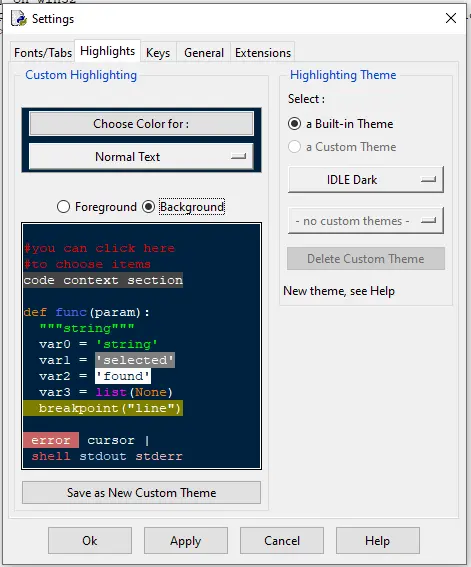Image resolution: width=471 pixels, height=567 pixels.
Task: Cancel the Settings dialog
Action: tap(282, 541)
